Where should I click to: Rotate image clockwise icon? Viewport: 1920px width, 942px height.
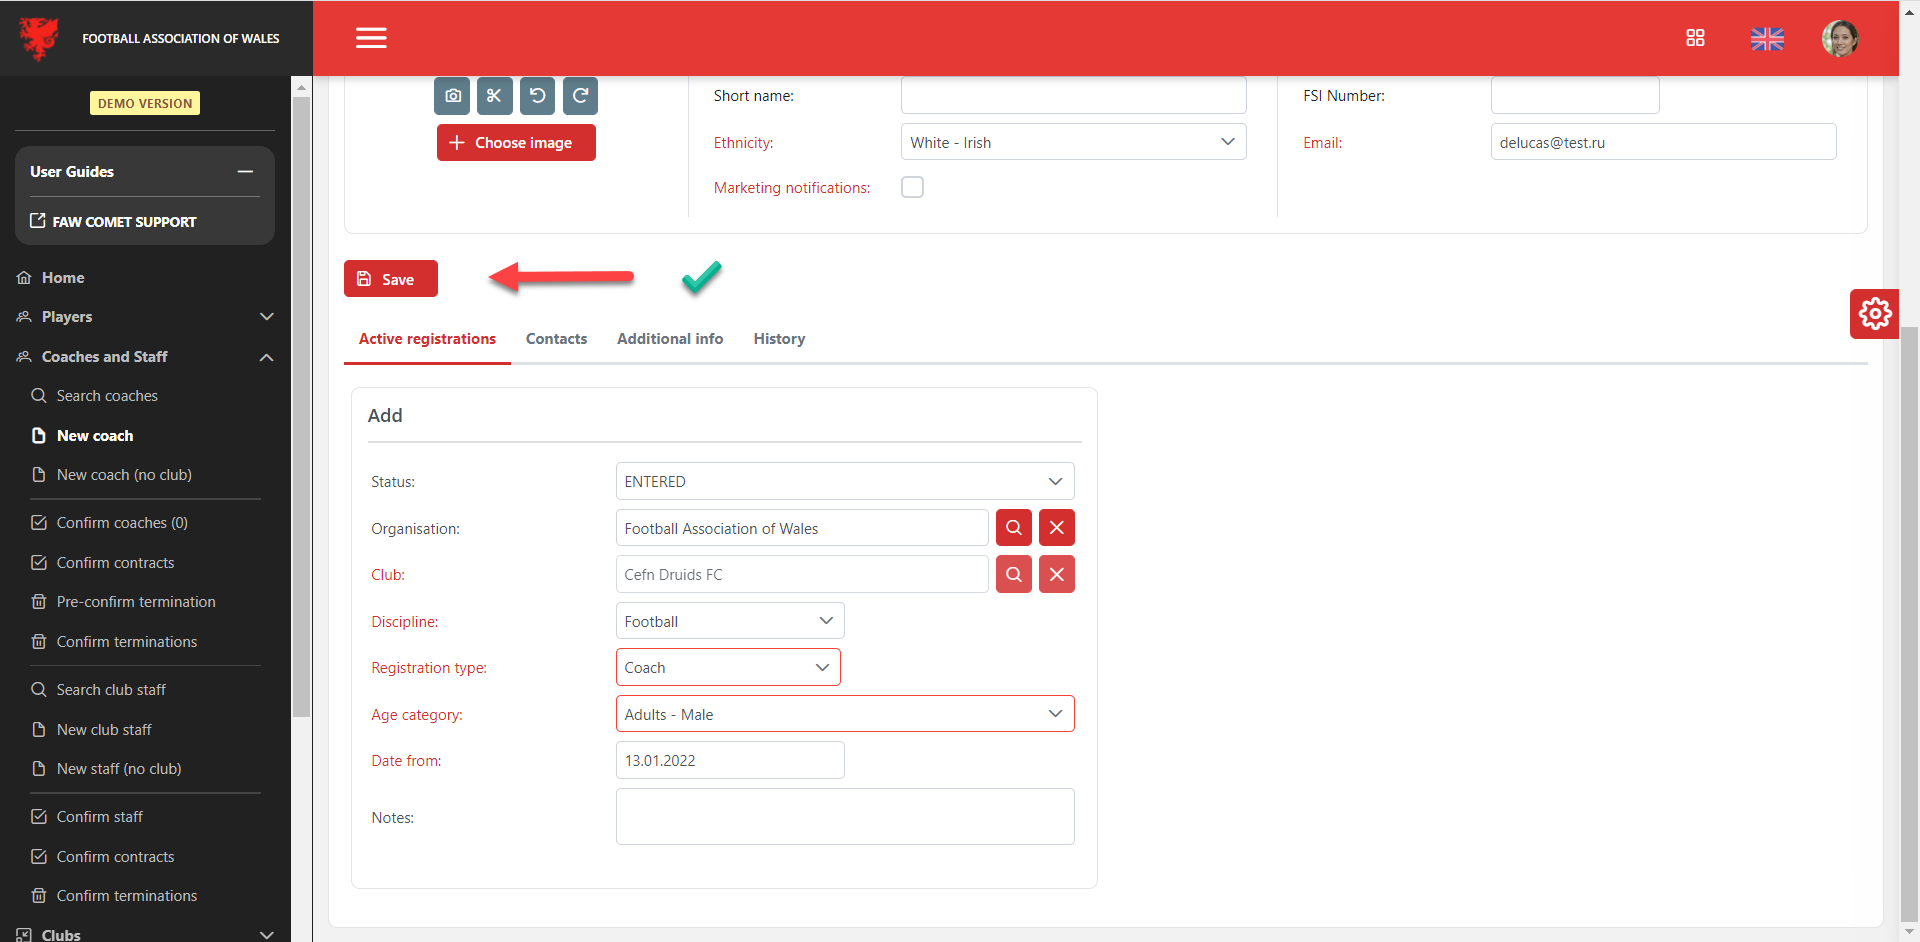click(x=580, y=96)
